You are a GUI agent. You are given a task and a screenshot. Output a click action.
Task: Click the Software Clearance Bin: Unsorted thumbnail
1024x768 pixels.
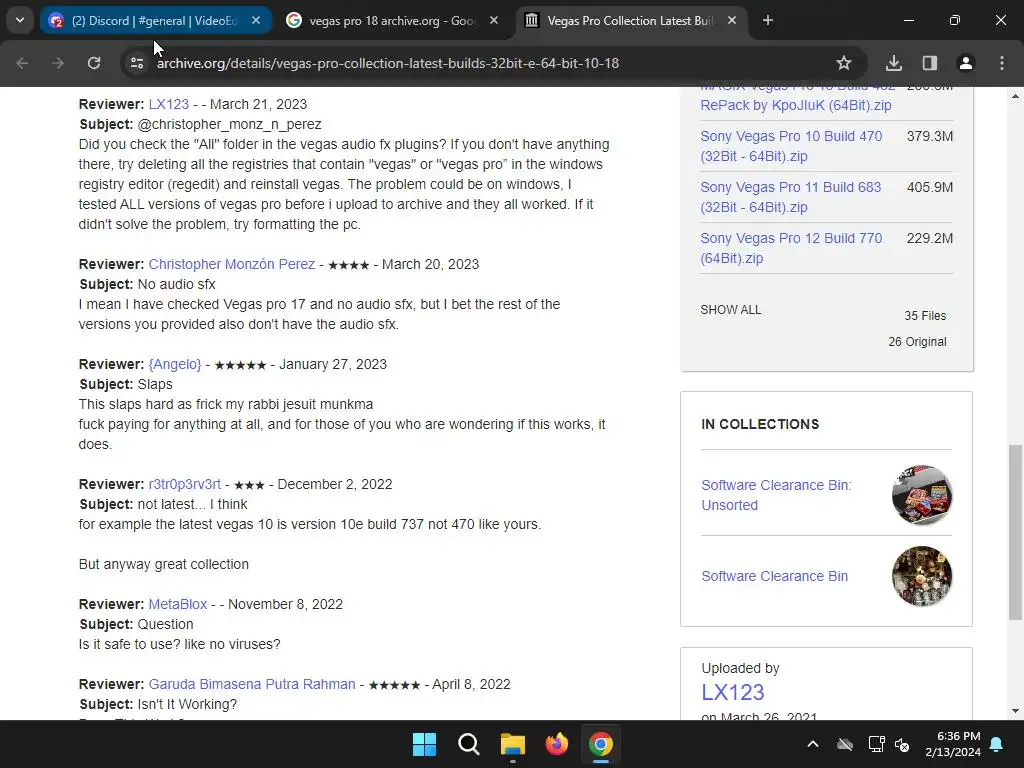(x=921, y=494)
